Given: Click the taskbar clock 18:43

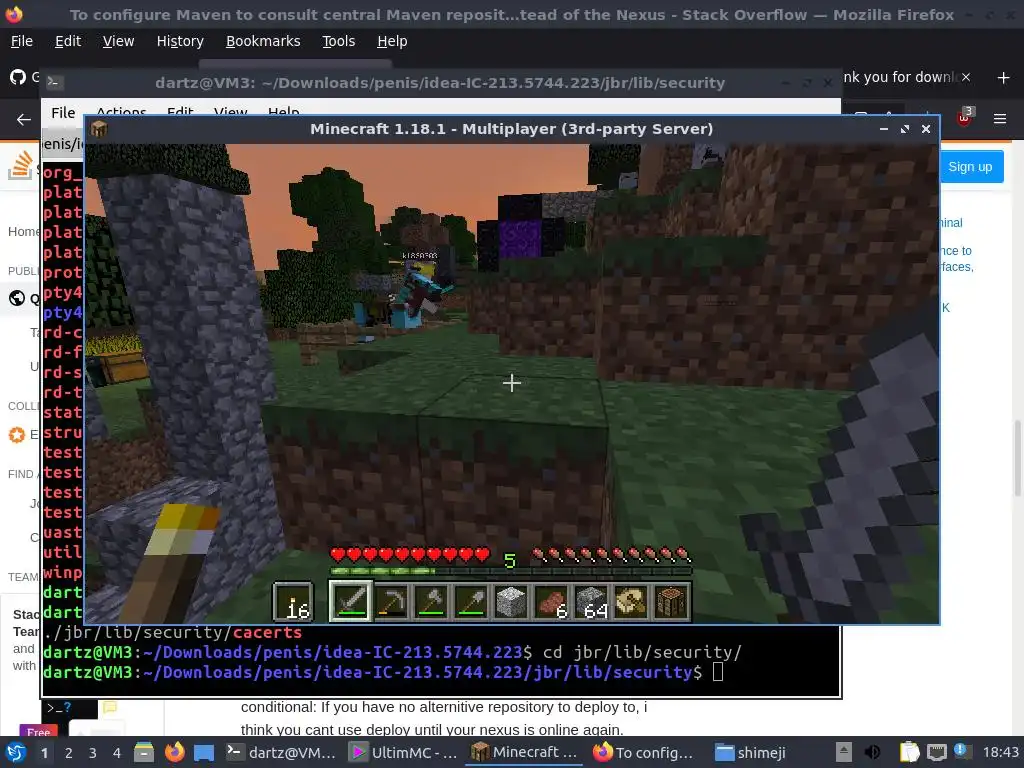Looking at the screenshot, I should 1000,752.
